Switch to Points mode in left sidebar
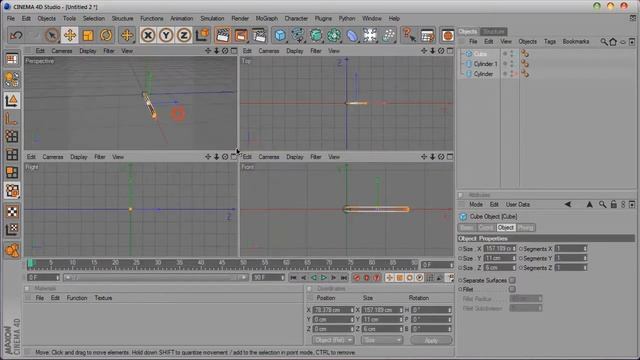Screen dimensions: 640x360 click(x=12, y=136)
